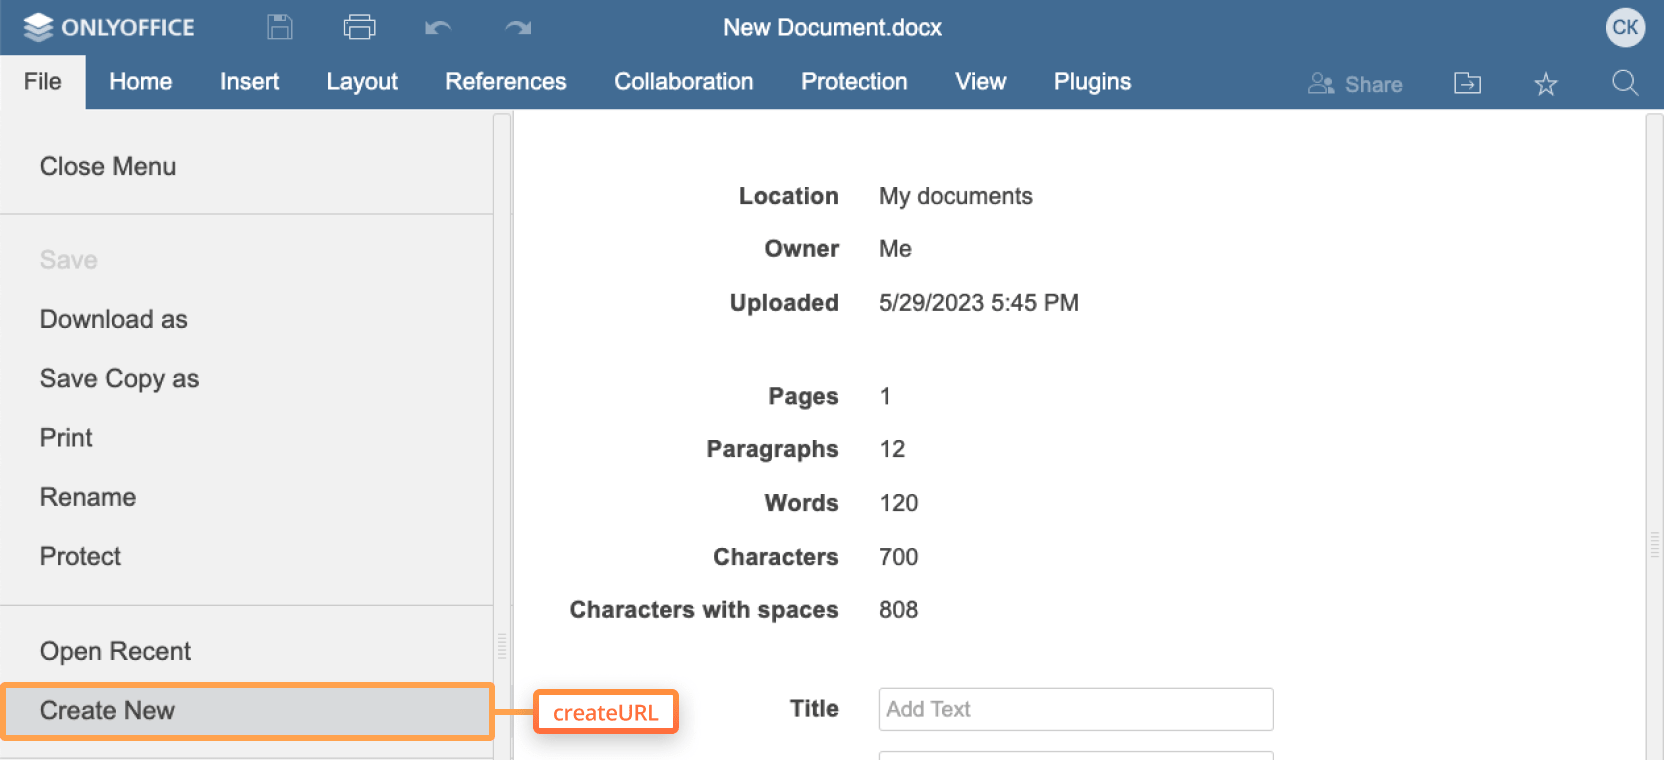
Task: Open the Plugins tab
Action: pyautogui.click(x=1092, y=82)
